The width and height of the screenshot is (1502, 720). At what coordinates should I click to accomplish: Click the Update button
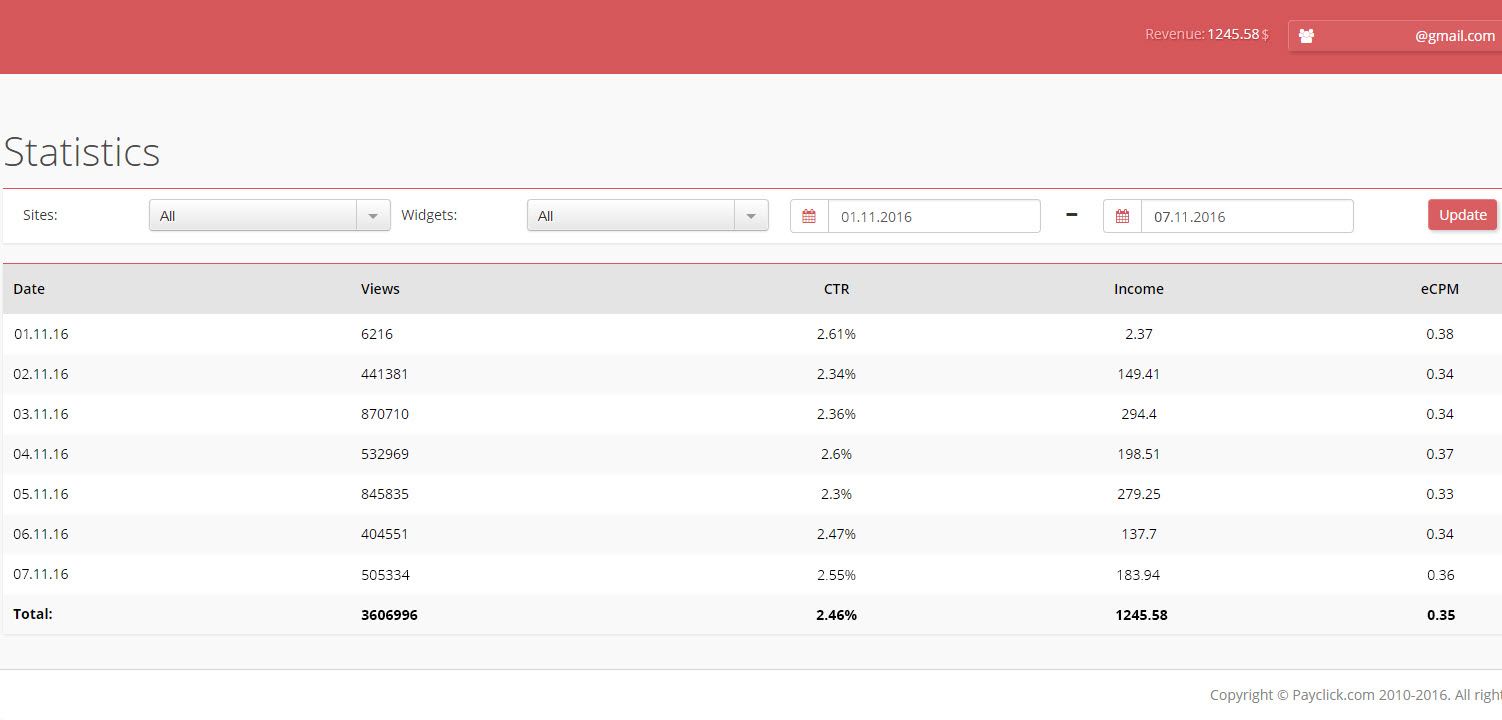1462,215
